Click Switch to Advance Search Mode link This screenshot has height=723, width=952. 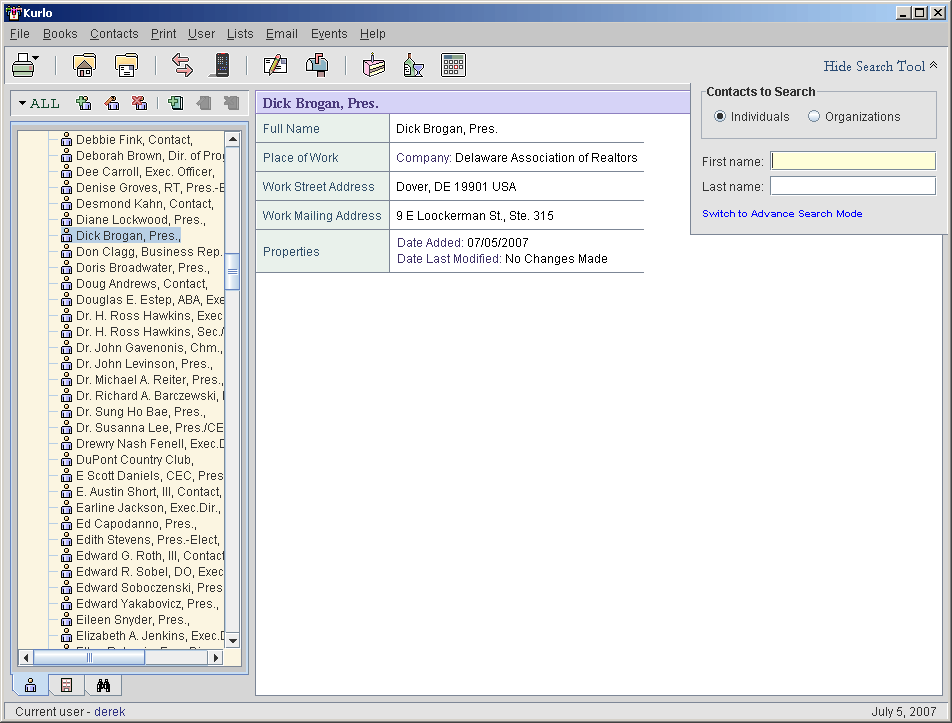point(782,214)
